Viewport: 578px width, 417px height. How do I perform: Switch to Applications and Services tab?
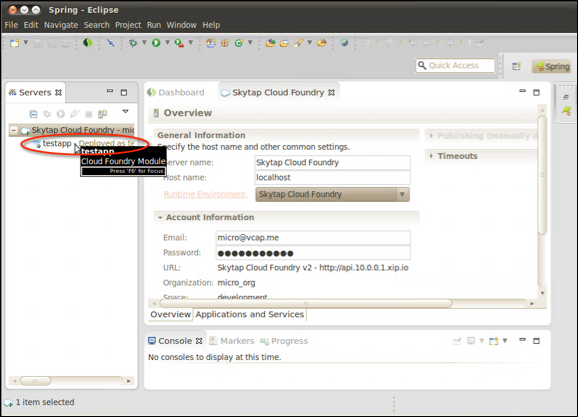pyautogui.click(x=250, y=315)
